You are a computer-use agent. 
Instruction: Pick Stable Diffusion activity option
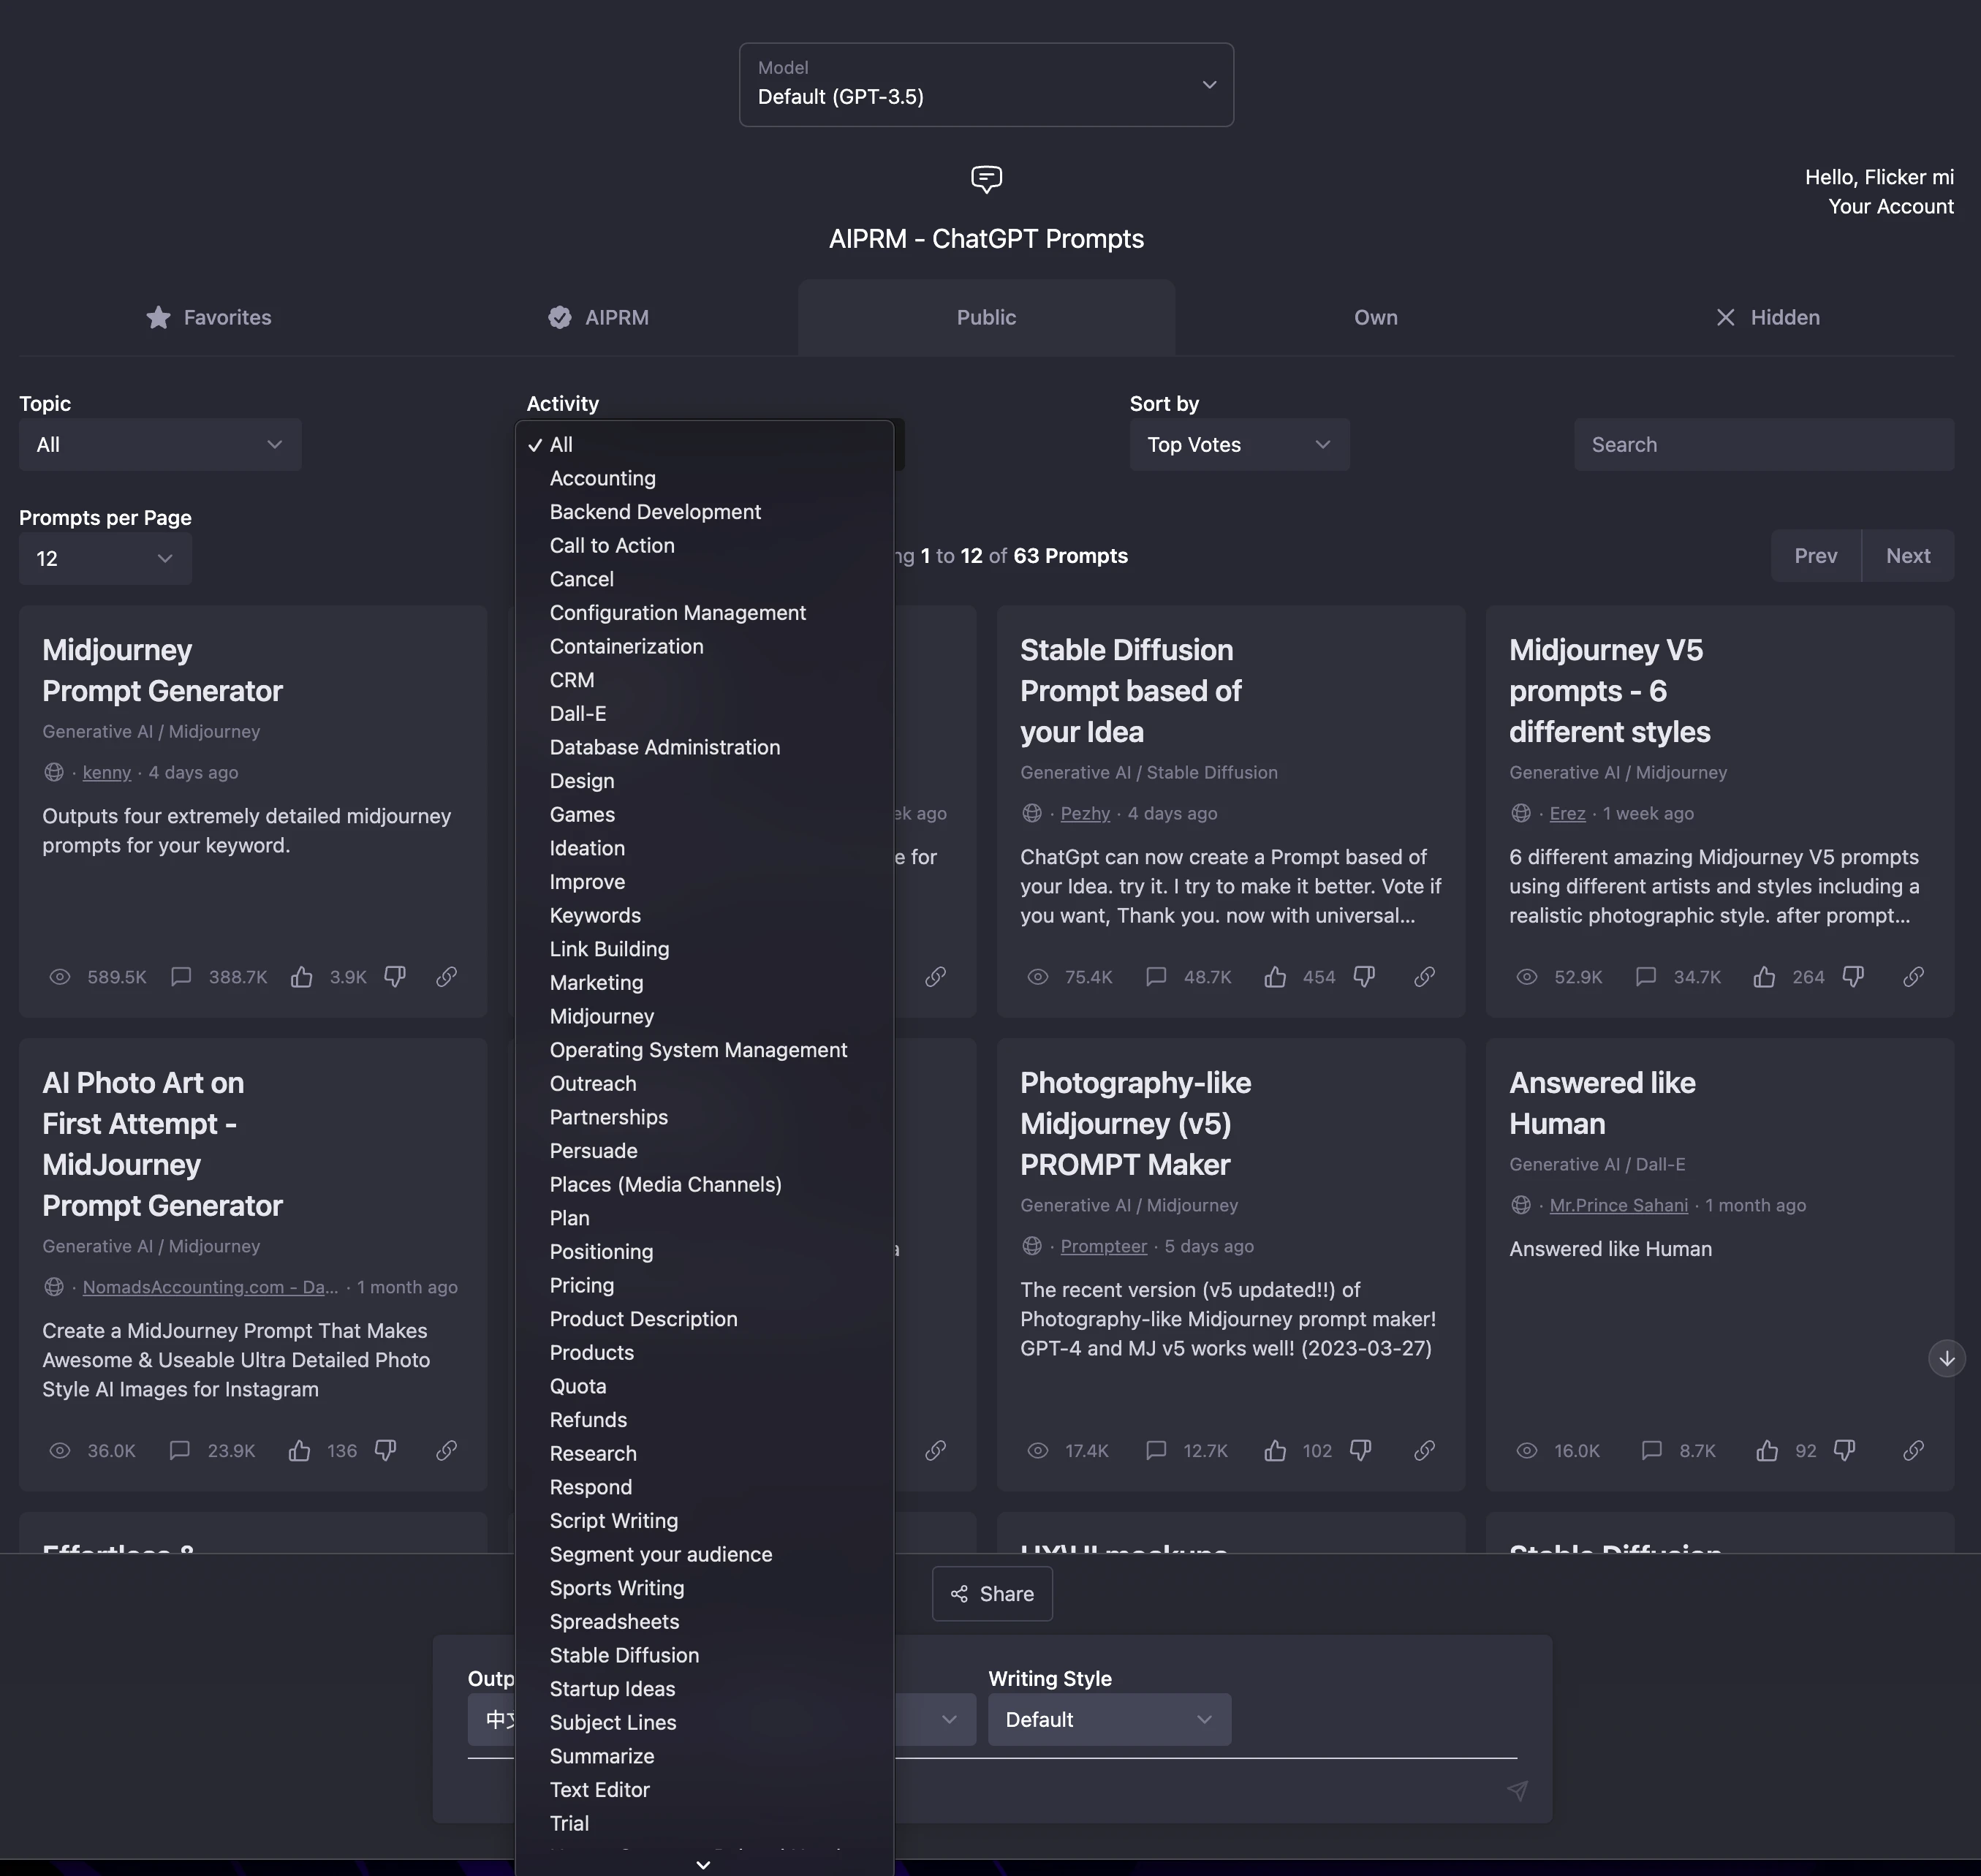(x=704, y=1656)
